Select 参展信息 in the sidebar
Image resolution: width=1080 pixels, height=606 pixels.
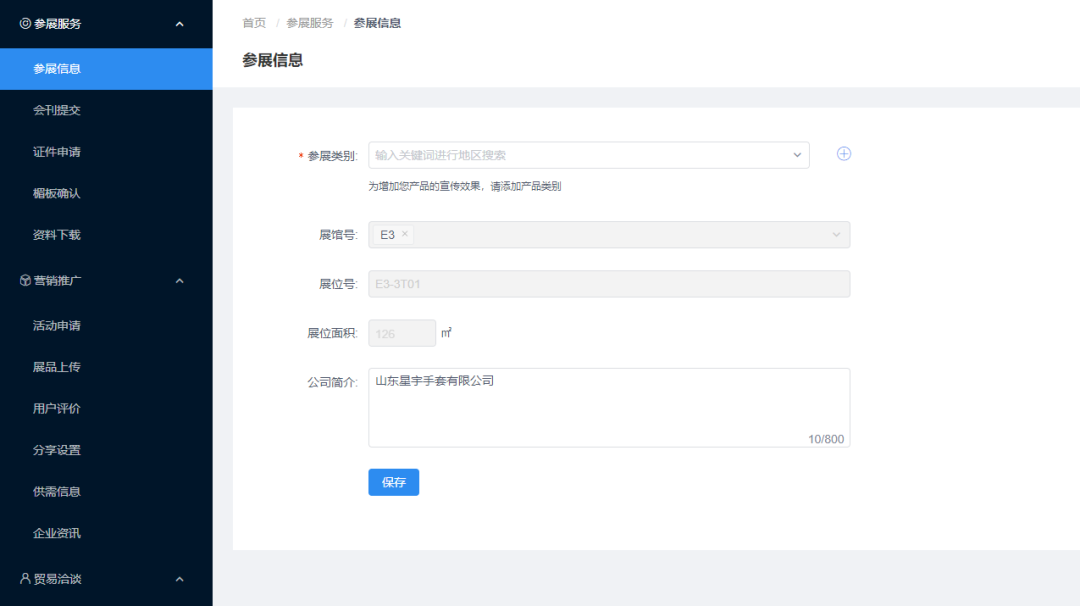coord(106,69)
